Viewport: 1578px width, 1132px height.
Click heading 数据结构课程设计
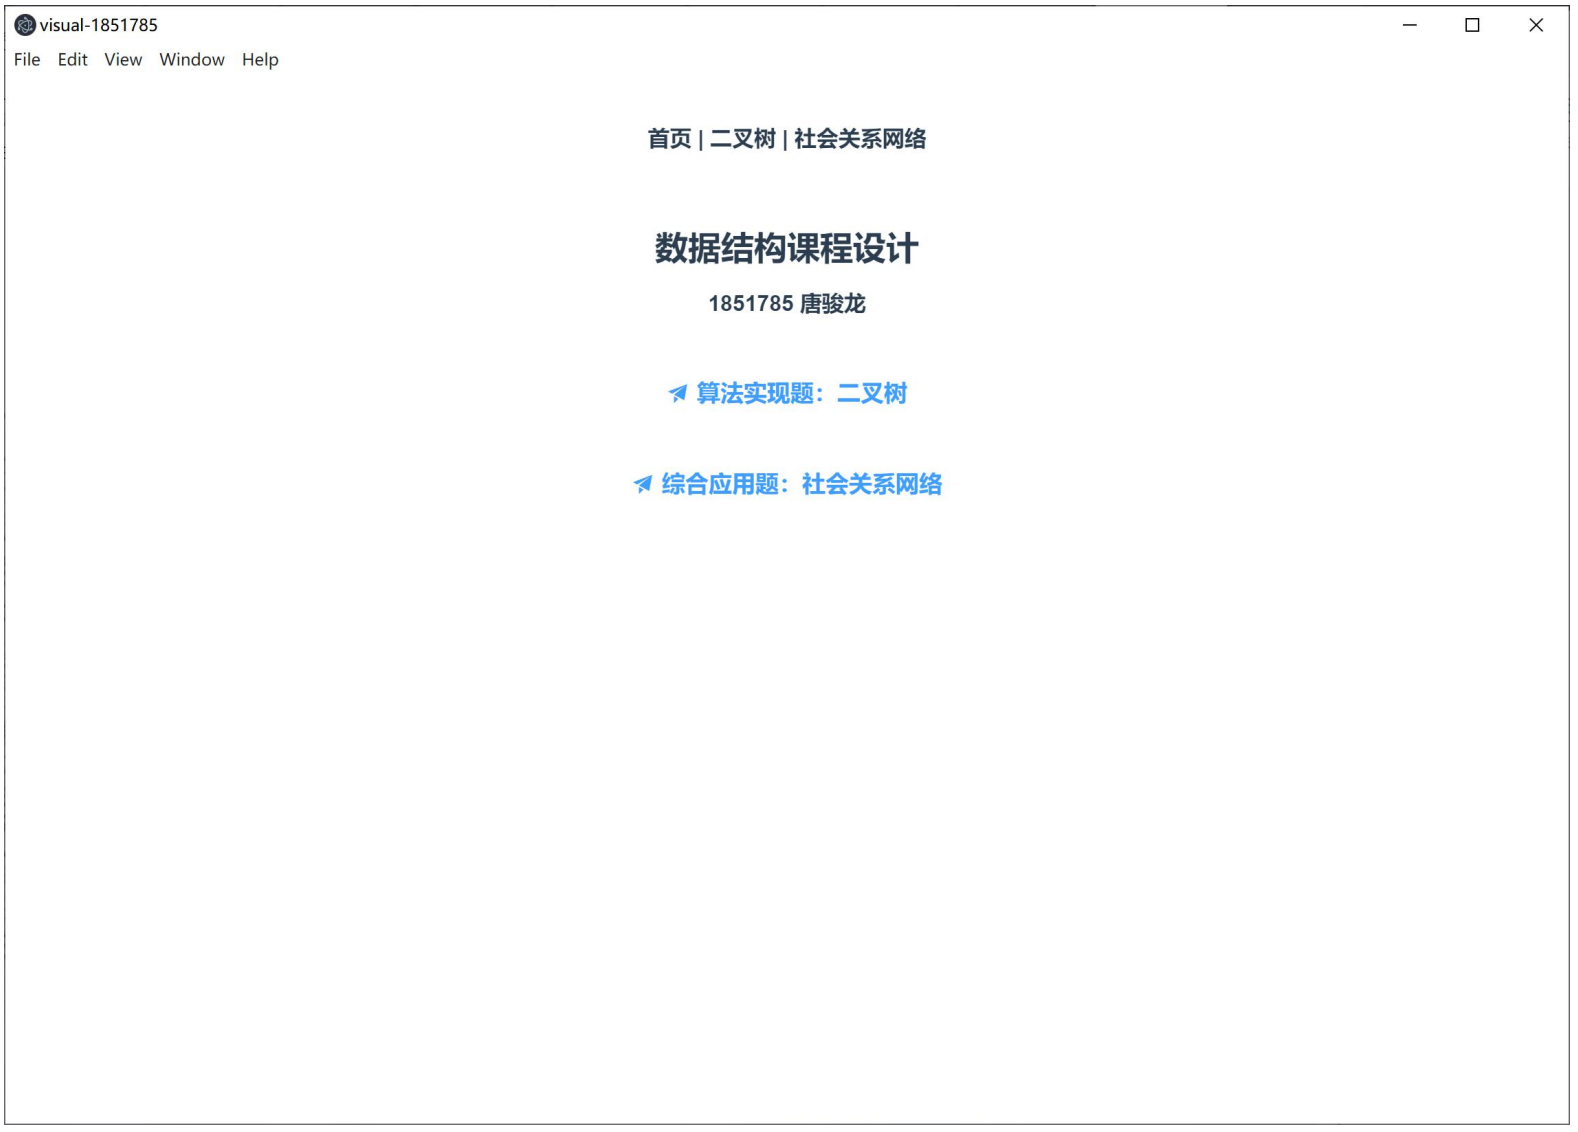click(787, 249)
